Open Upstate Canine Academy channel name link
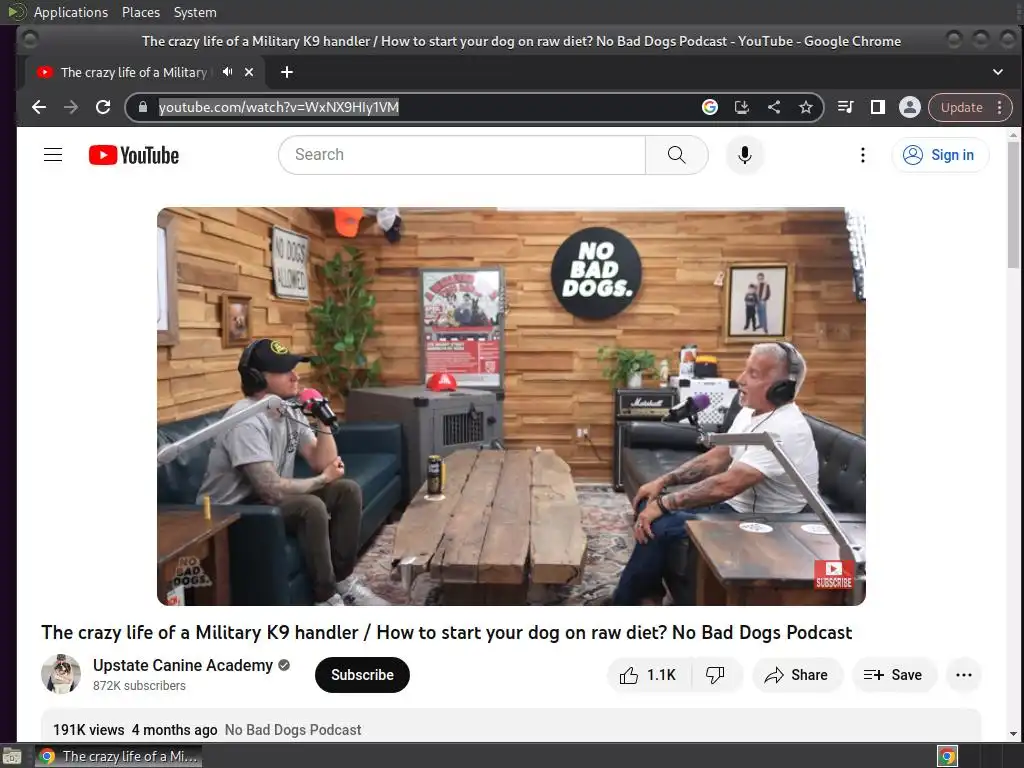Viewport: 1024px width, 768px height. coord(183,665)
